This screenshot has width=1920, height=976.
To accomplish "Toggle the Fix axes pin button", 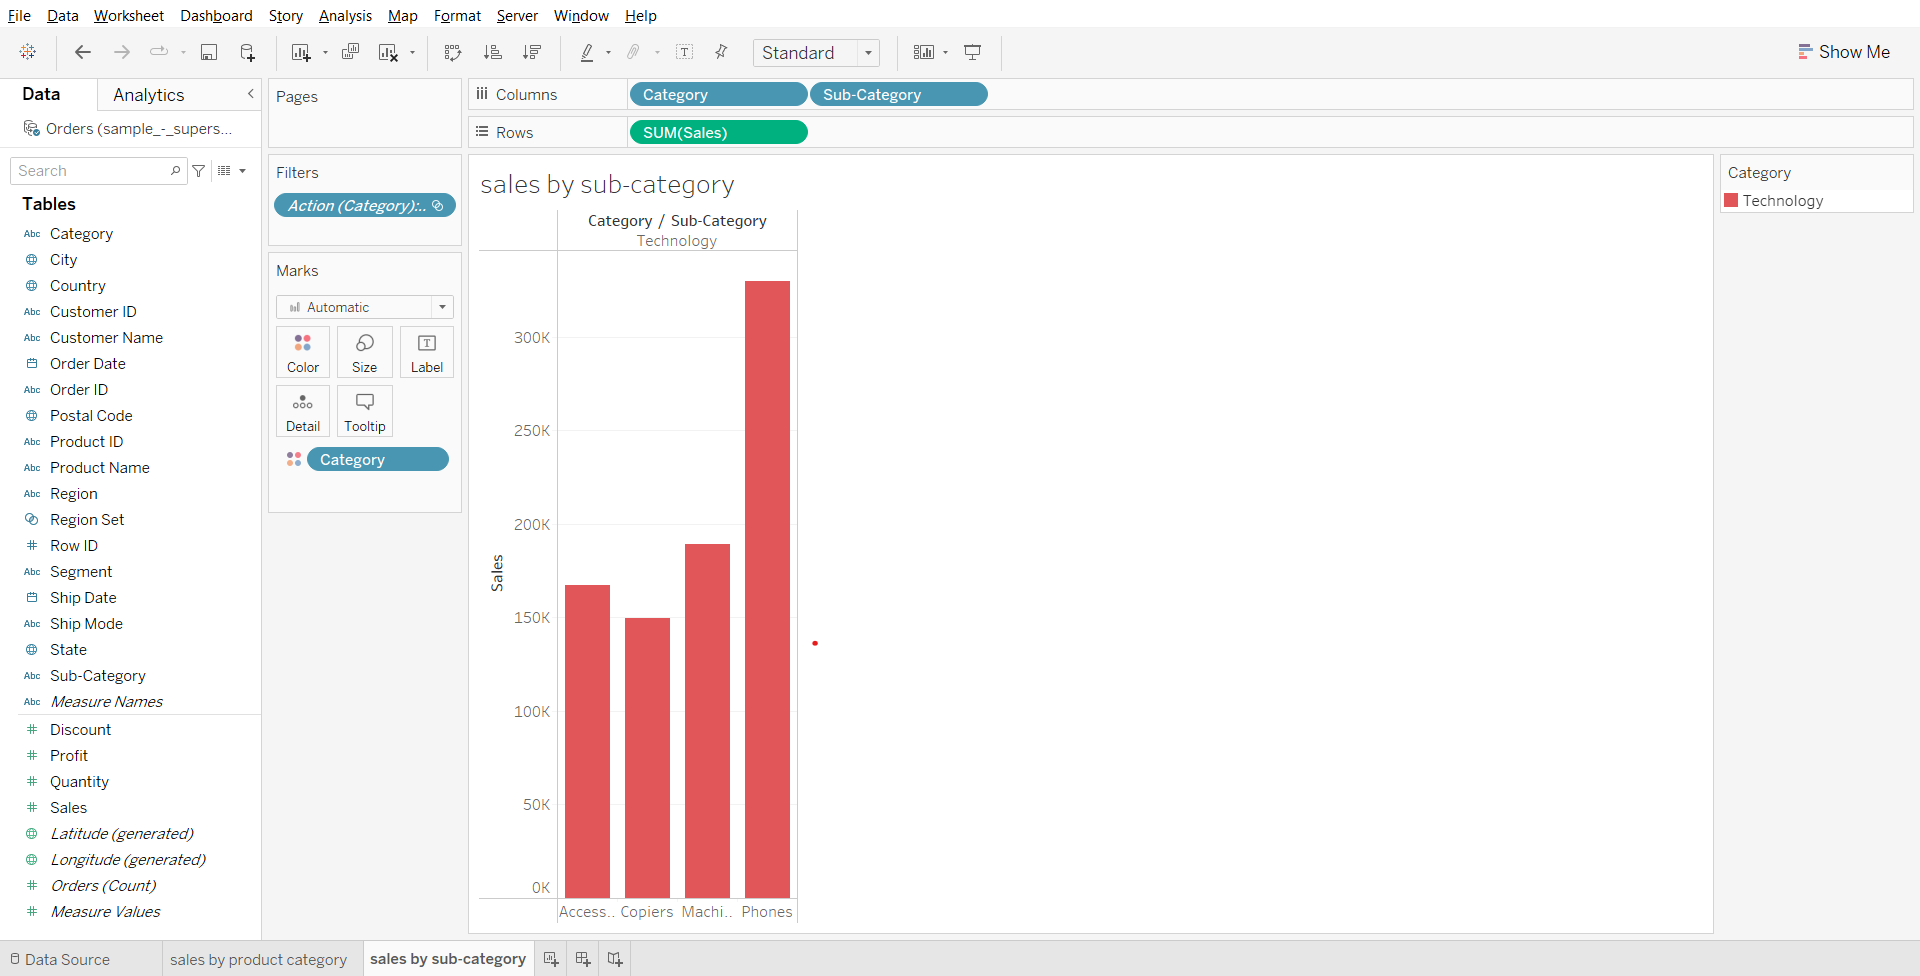I will pyautogui.click(x=721, y=52).
